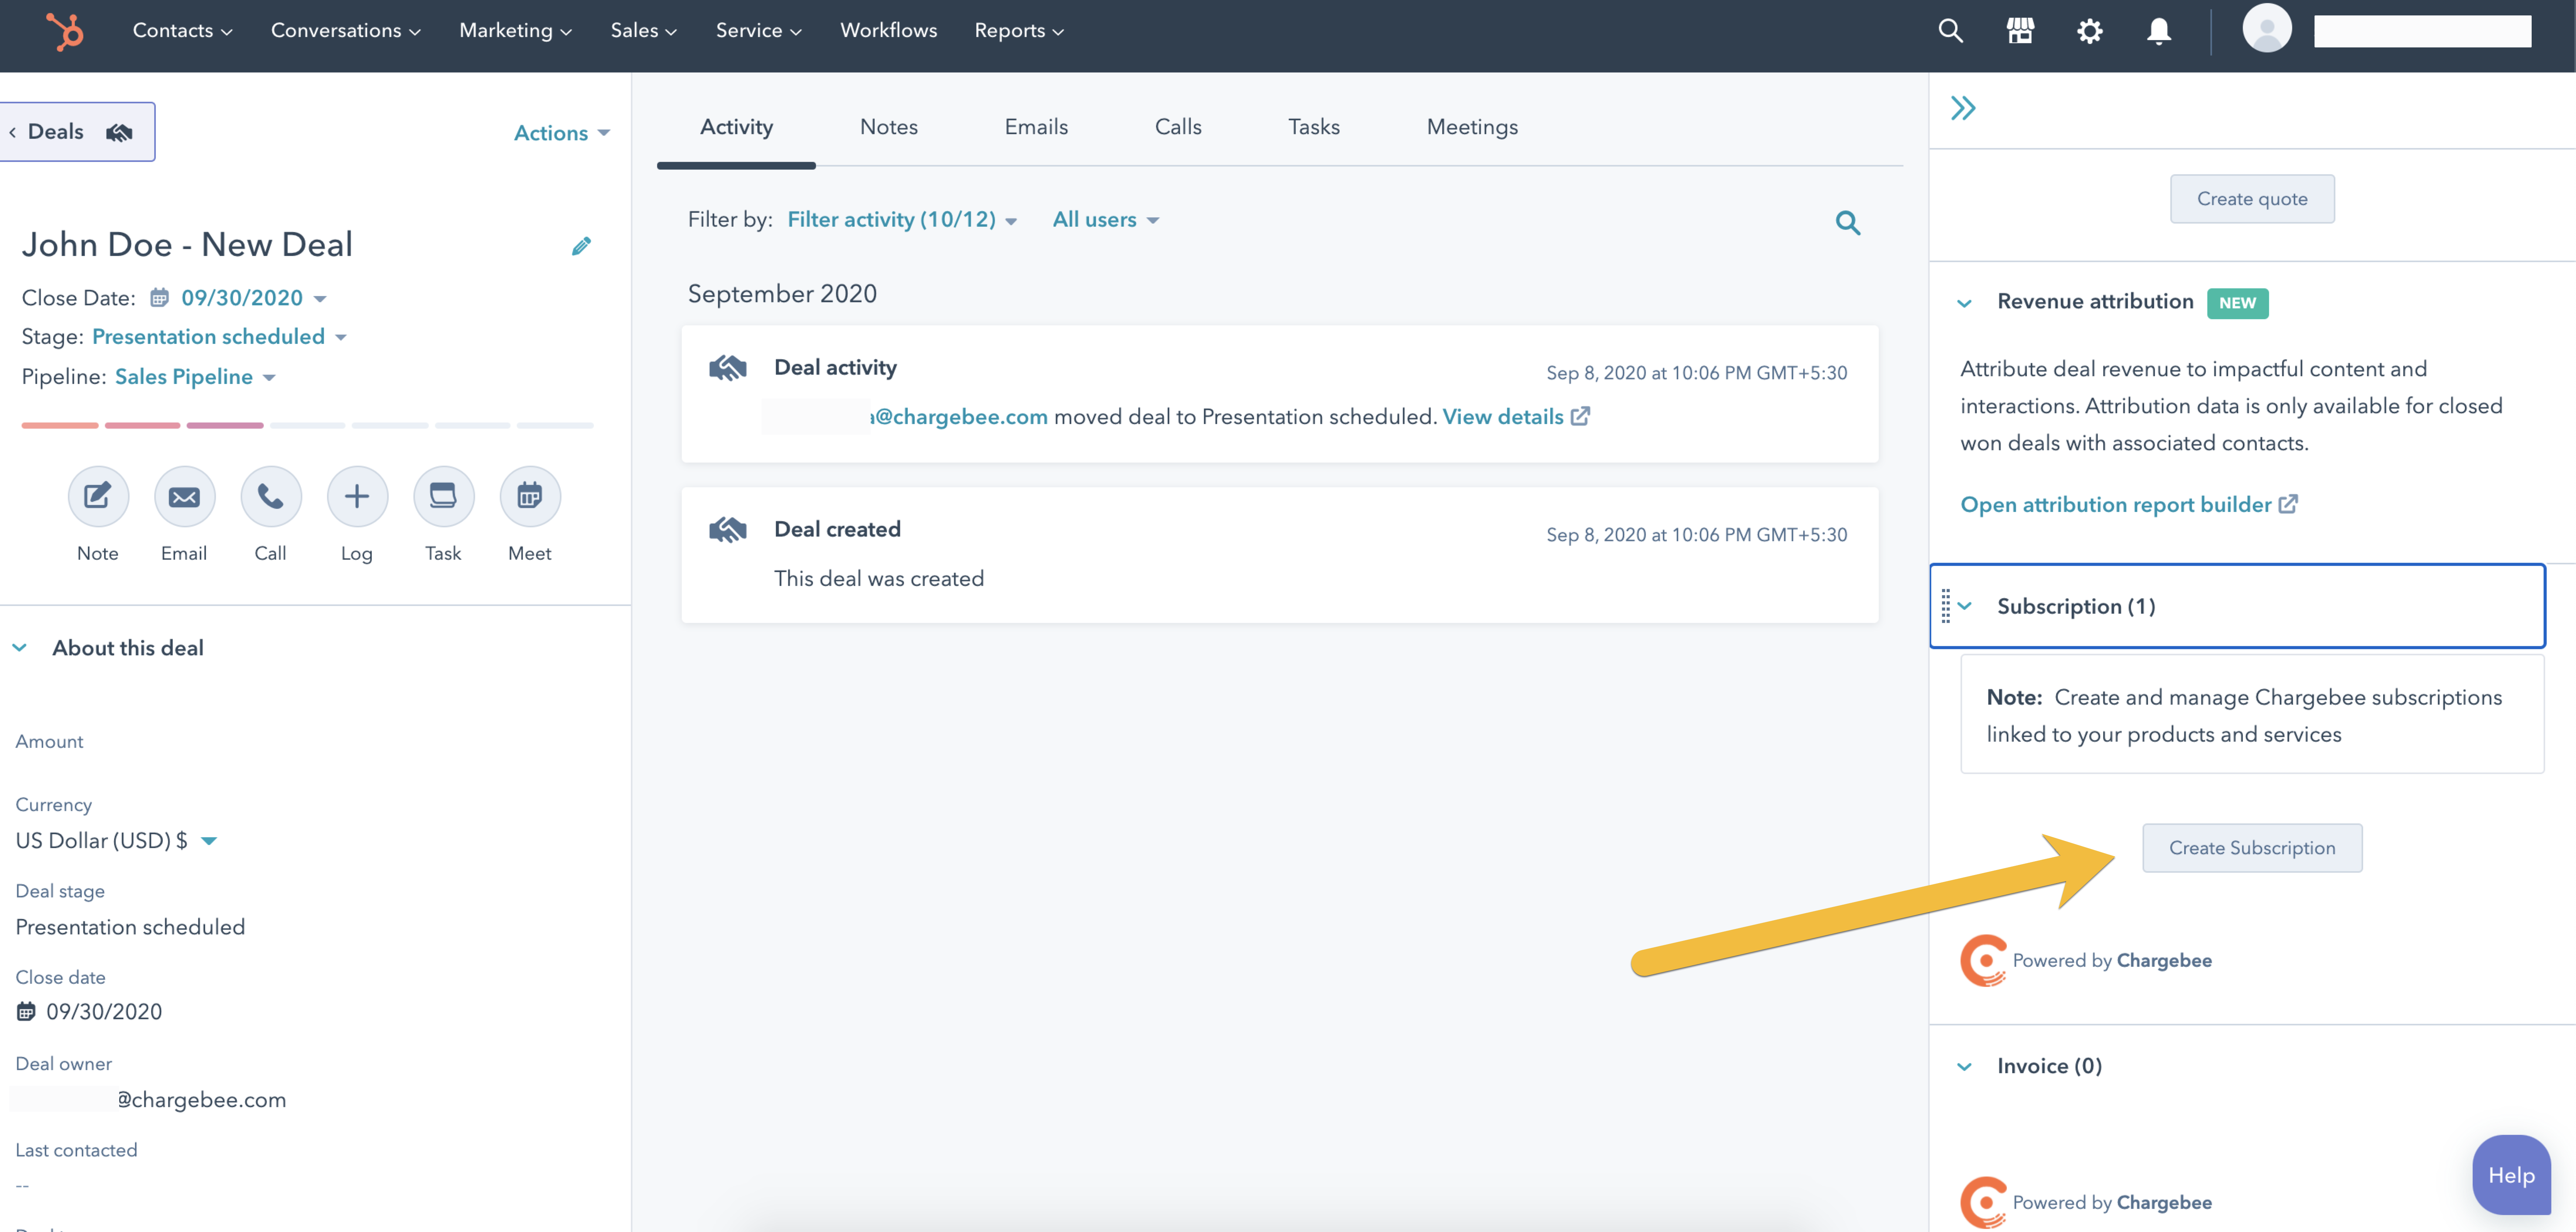Search activity with magnifier icon
The image size is (2576, 1232).
point(1848,222)
